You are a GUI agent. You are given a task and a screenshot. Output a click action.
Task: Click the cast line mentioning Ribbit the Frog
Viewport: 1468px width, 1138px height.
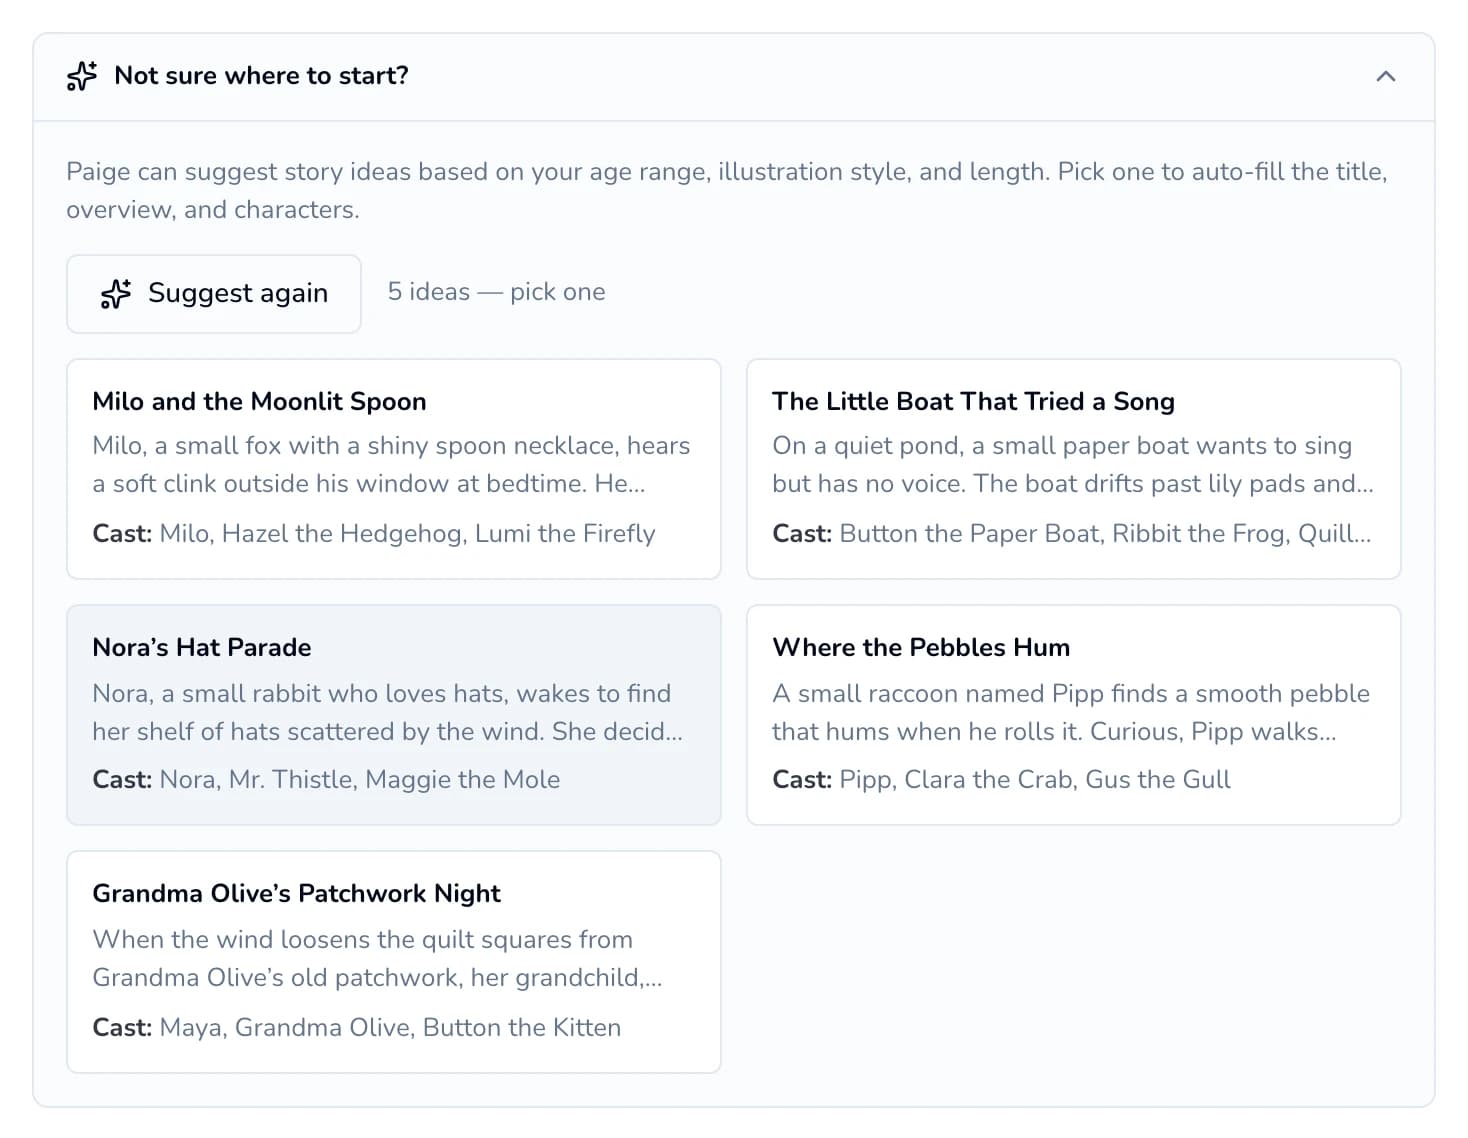point(1072,534)
